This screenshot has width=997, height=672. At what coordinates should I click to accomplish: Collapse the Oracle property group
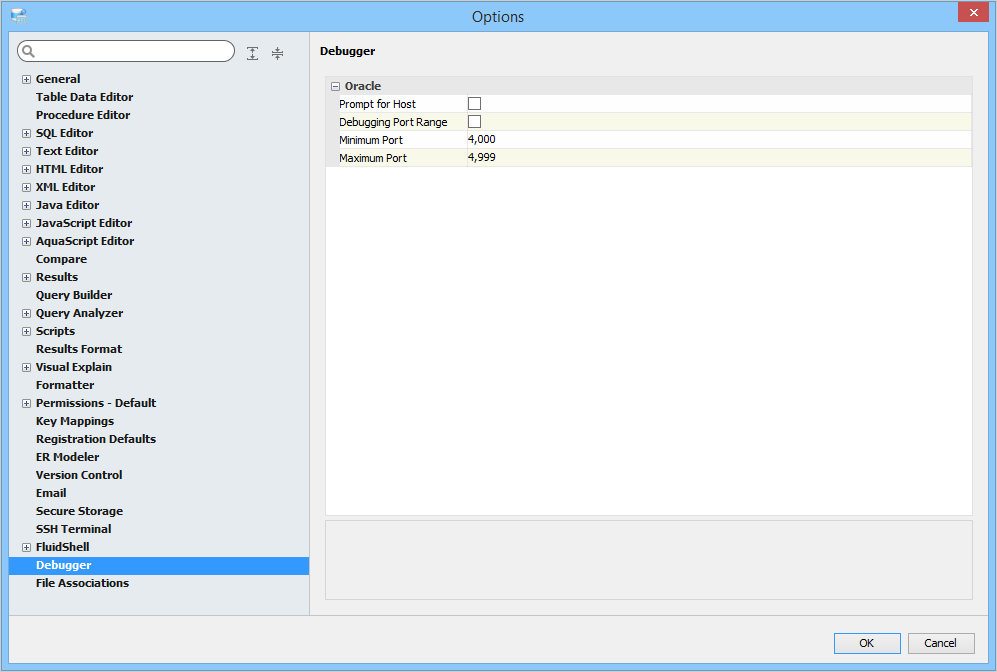coord(335,86)
